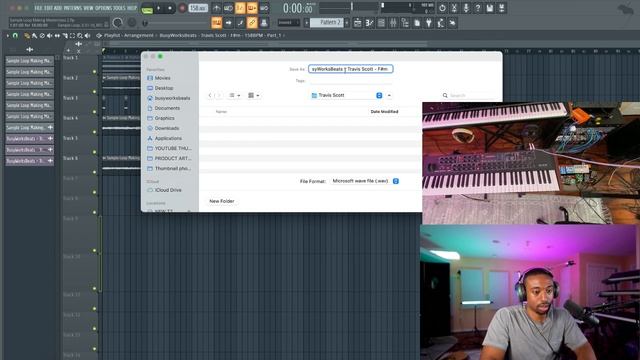The image size is (640, 360).
Task: Click the song time display
Action: pos(298,8)
